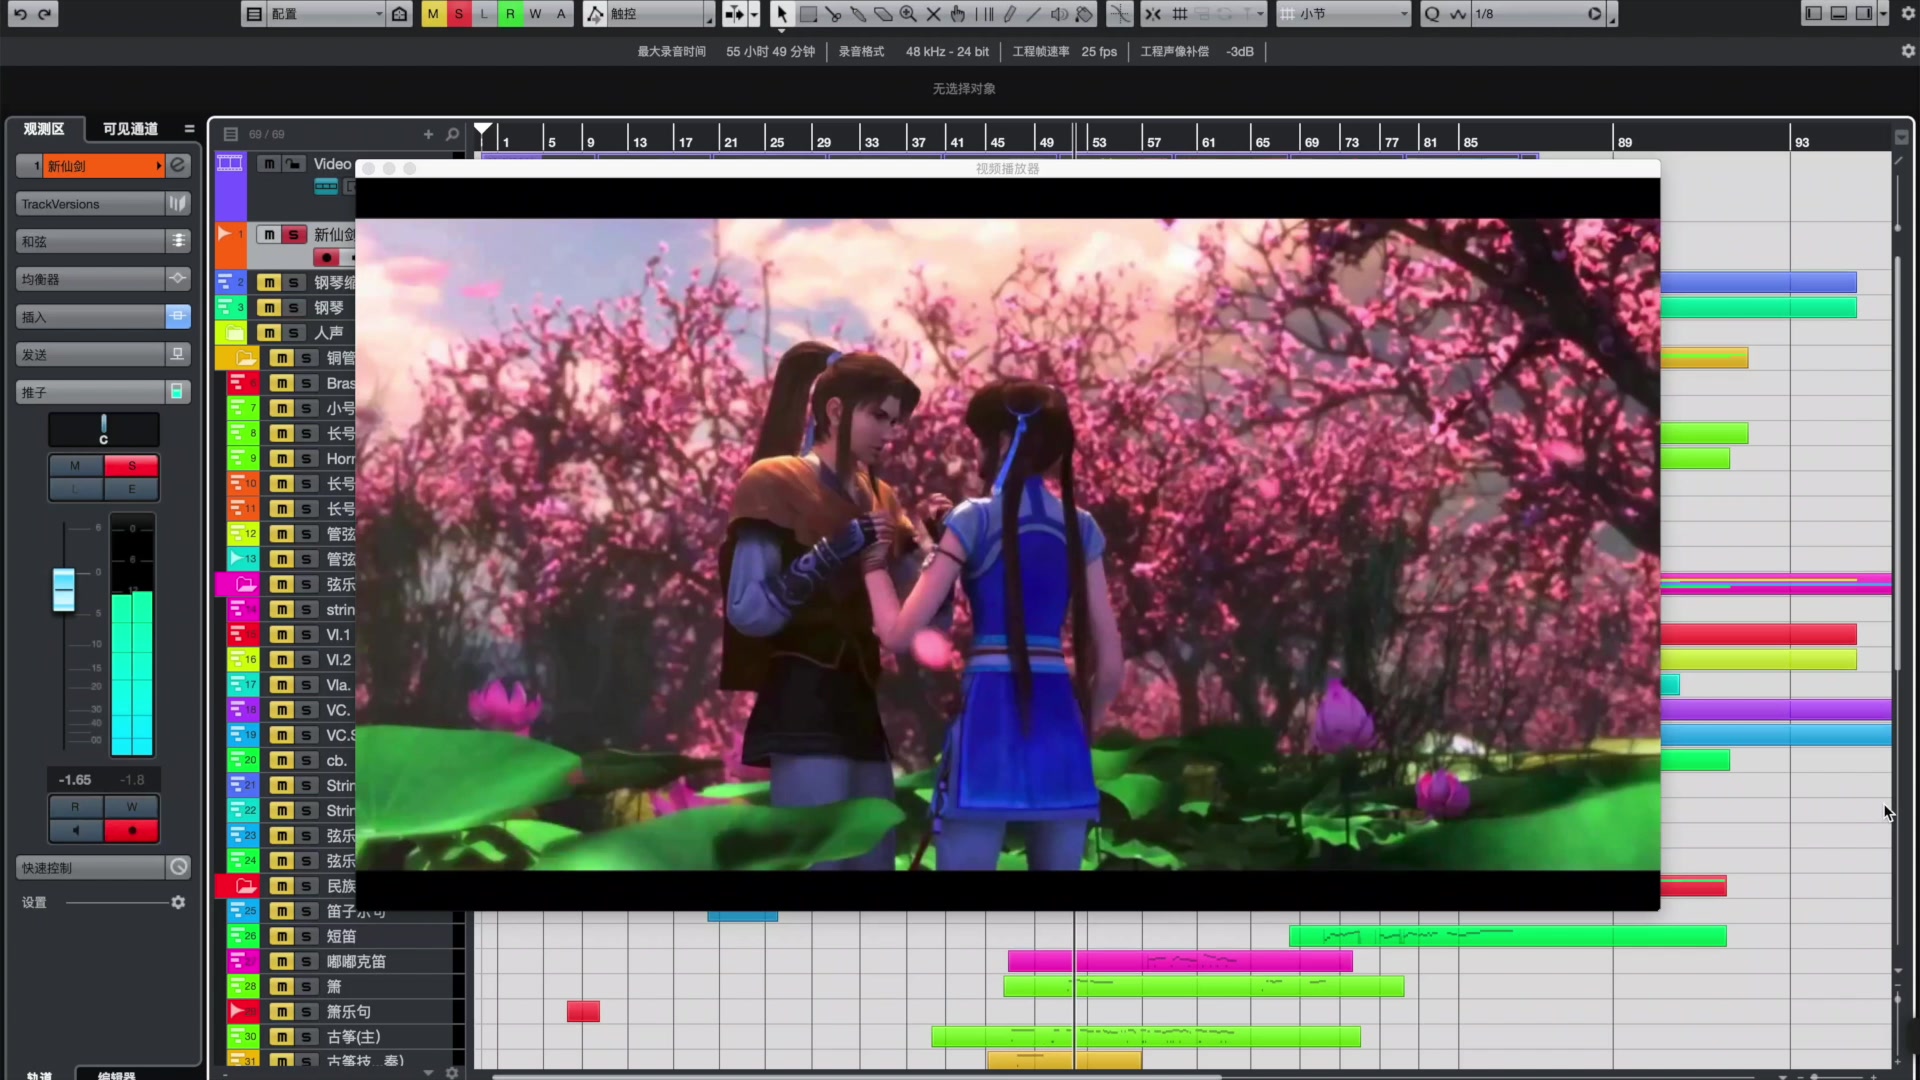This screenshot has height=1080, width=1920.
Task: Undo the last action with the undo arrow
Action: (20, 14)
